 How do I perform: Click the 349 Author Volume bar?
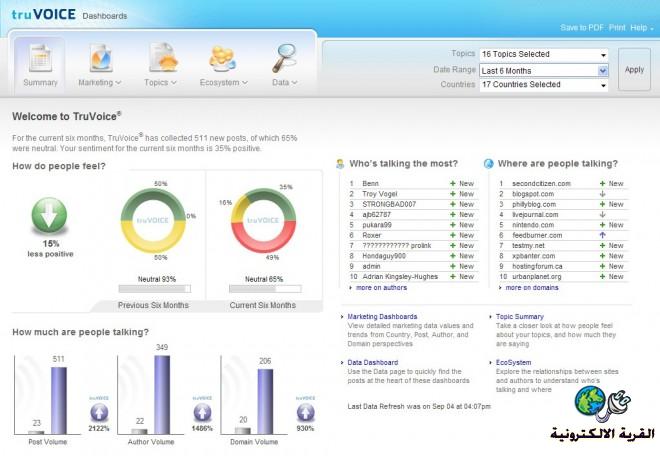tap(162, 395)
